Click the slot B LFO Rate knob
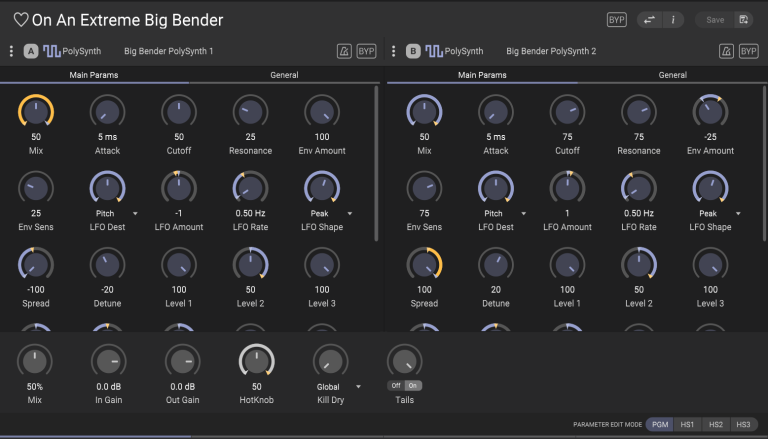The width and height of the screenshot is (768, 439). click(x=639, y=188)
